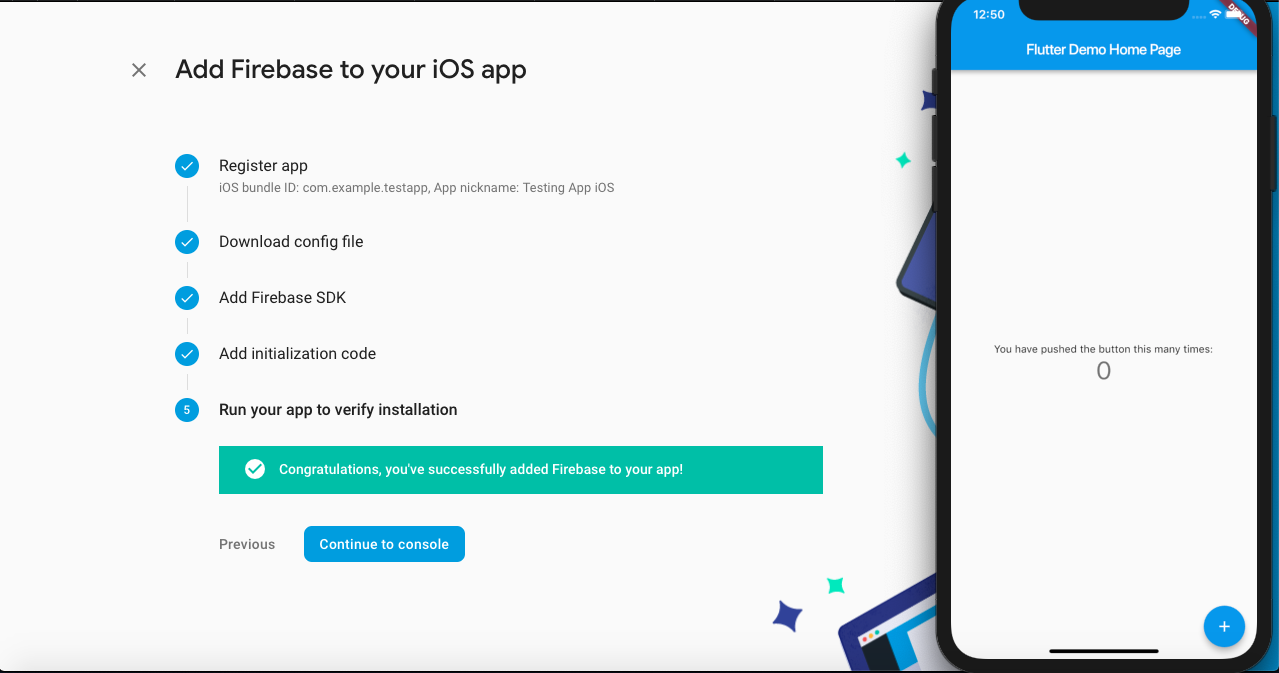Click the iOS bundle ID subtitle text
The image size is (1279, 673).
tap(416, 188)
